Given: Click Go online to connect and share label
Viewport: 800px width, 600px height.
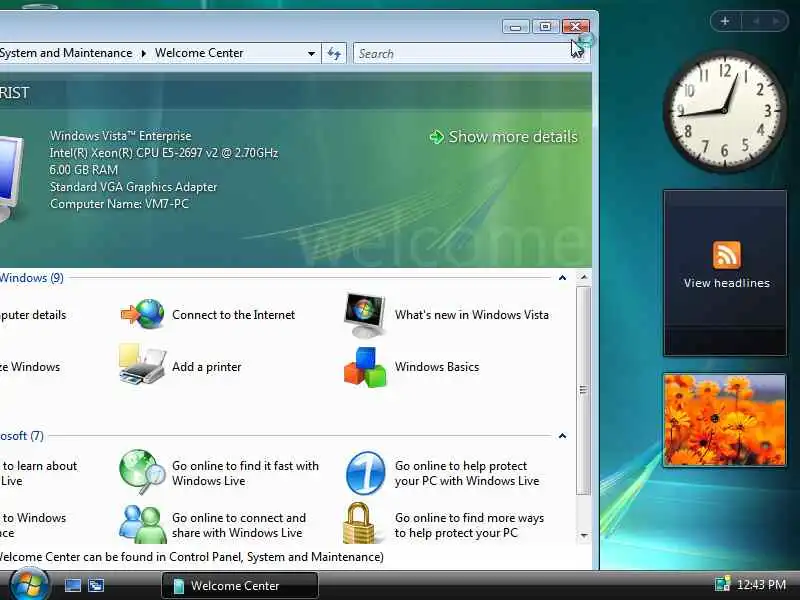Looking at the screenshot, I should click(239, 525).
